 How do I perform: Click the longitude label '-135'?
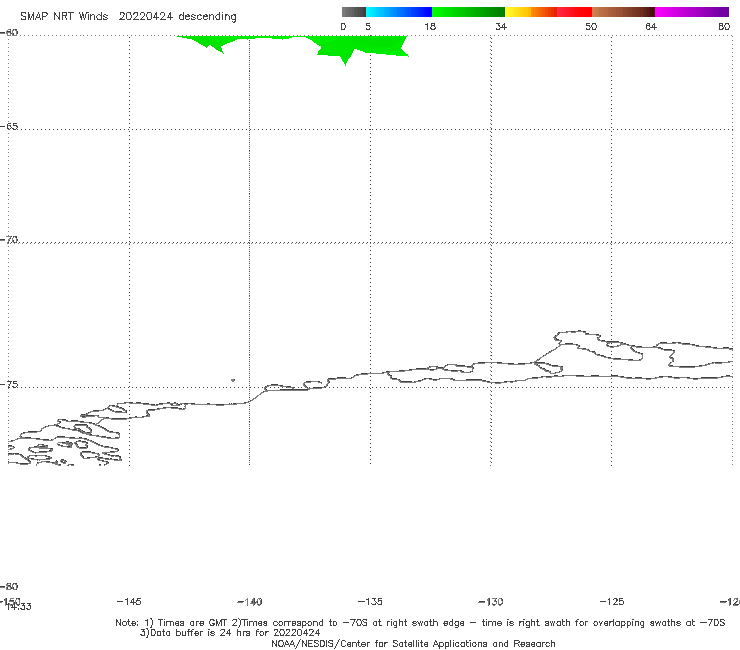[370, 601]
